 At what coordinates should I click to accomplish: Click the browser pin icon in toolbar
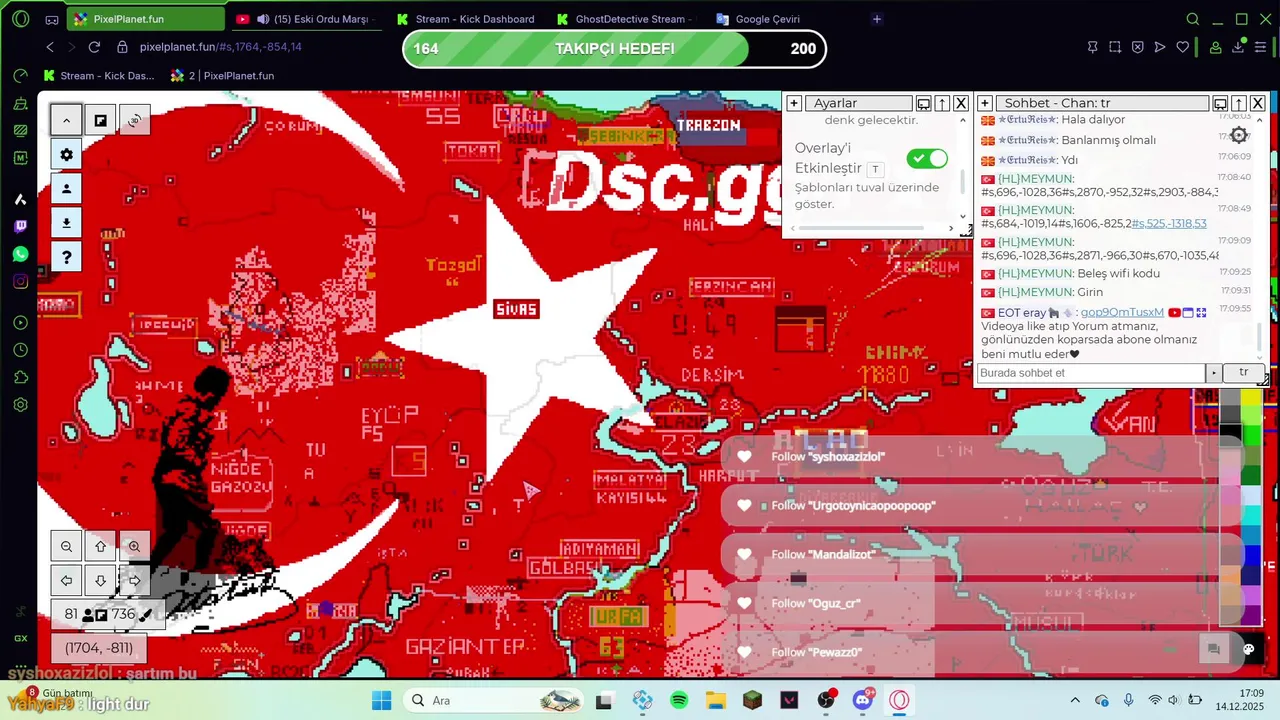tap(1092, 47)
